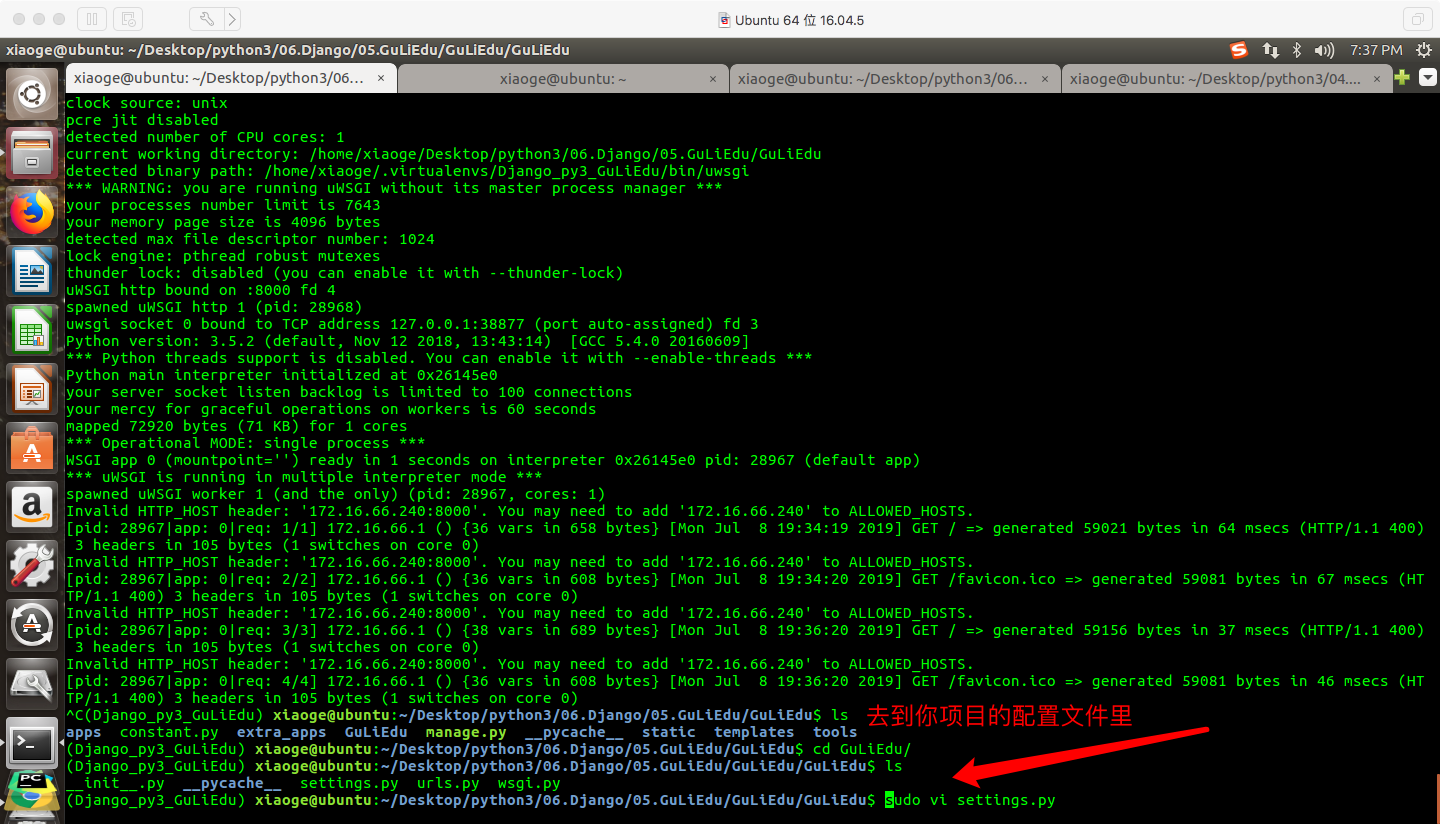The height and width of the screenshot is (824, 1440).
Task: Click the 'constant.py' file name
Action: (169, 732)
